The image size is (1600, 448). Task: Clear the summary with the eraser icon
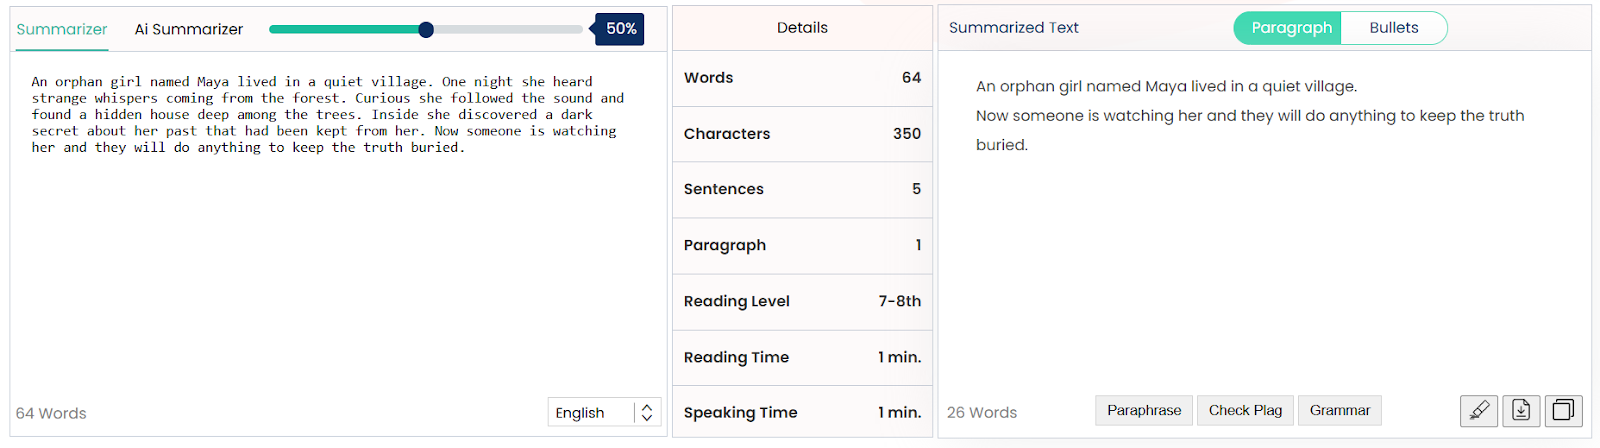[x=1479, y=410]
